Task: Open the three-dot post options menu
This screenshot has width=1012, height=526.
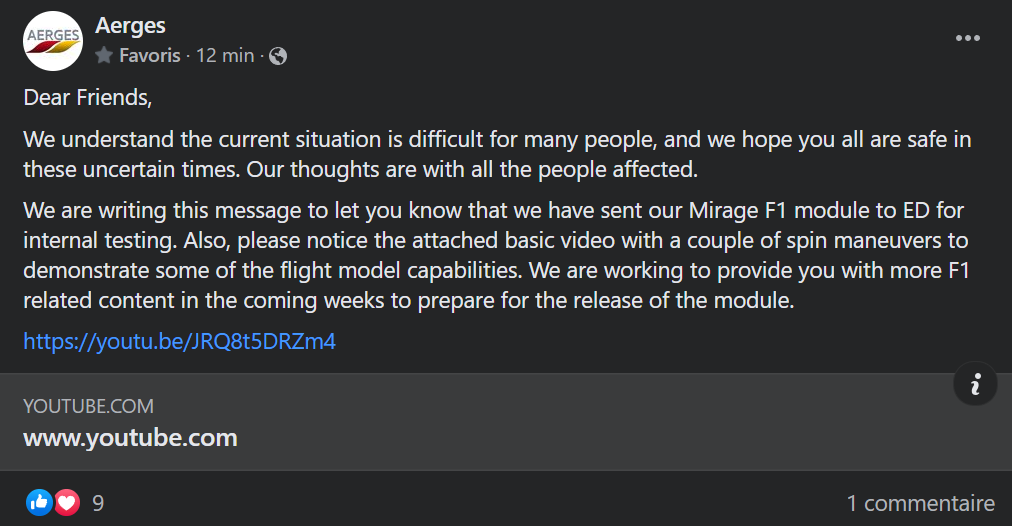Action: tap(967, 38)
